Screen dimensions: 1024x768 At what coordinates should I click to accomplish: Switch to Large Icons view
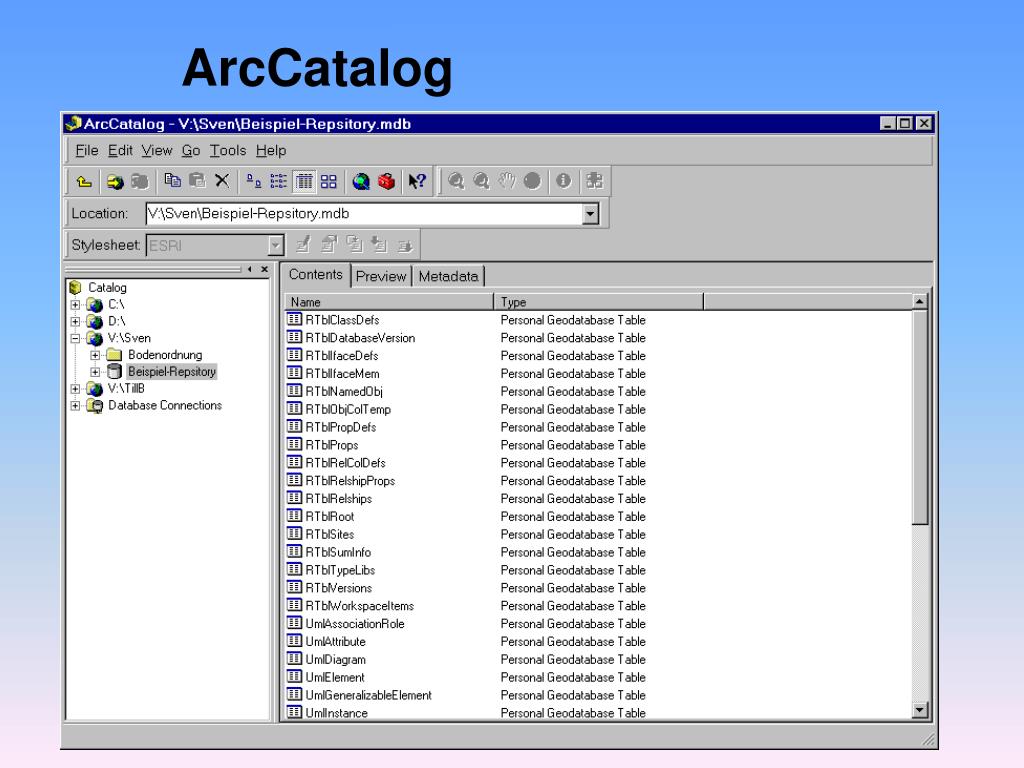point(254,181)
